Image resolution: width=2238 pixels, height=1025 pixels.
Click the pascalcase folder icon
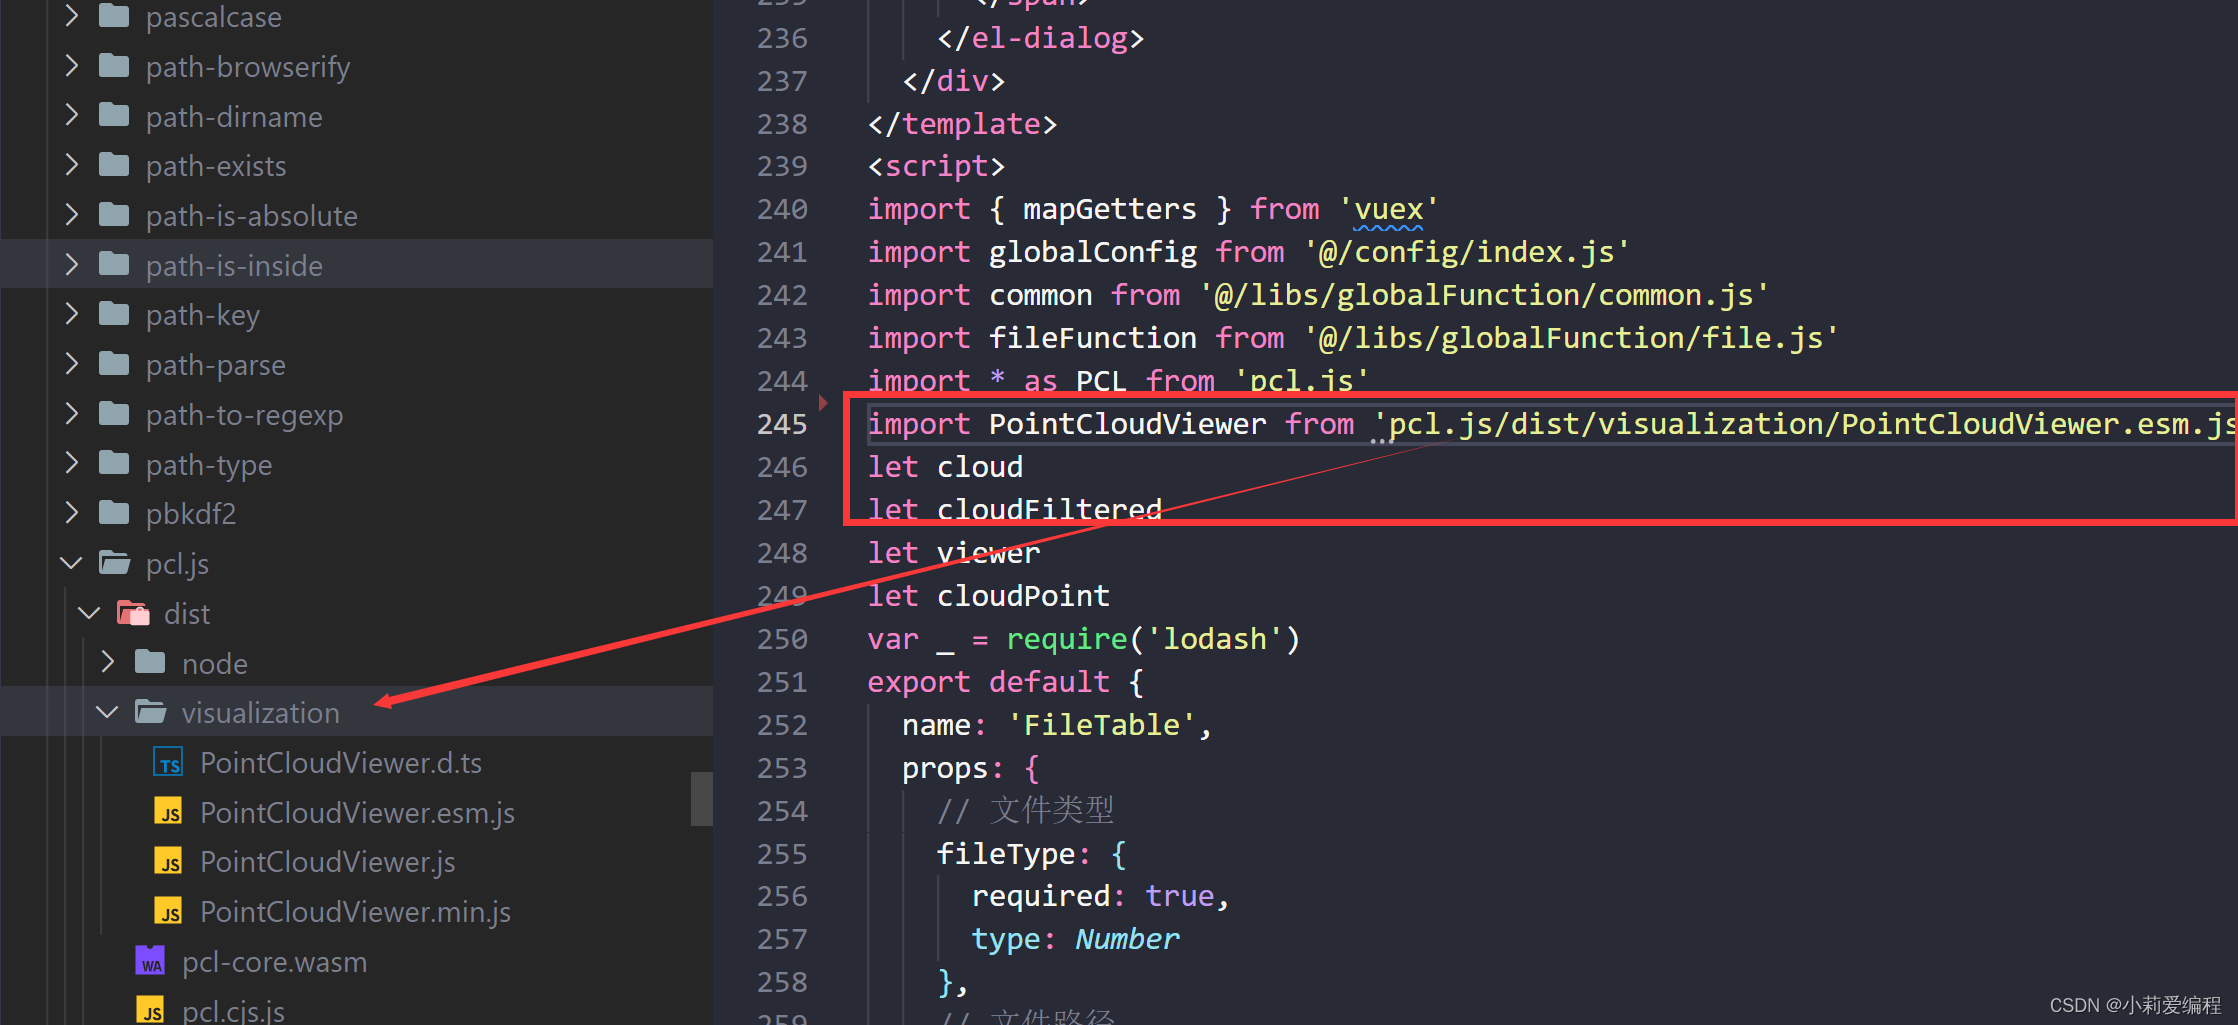coord(114,15)
